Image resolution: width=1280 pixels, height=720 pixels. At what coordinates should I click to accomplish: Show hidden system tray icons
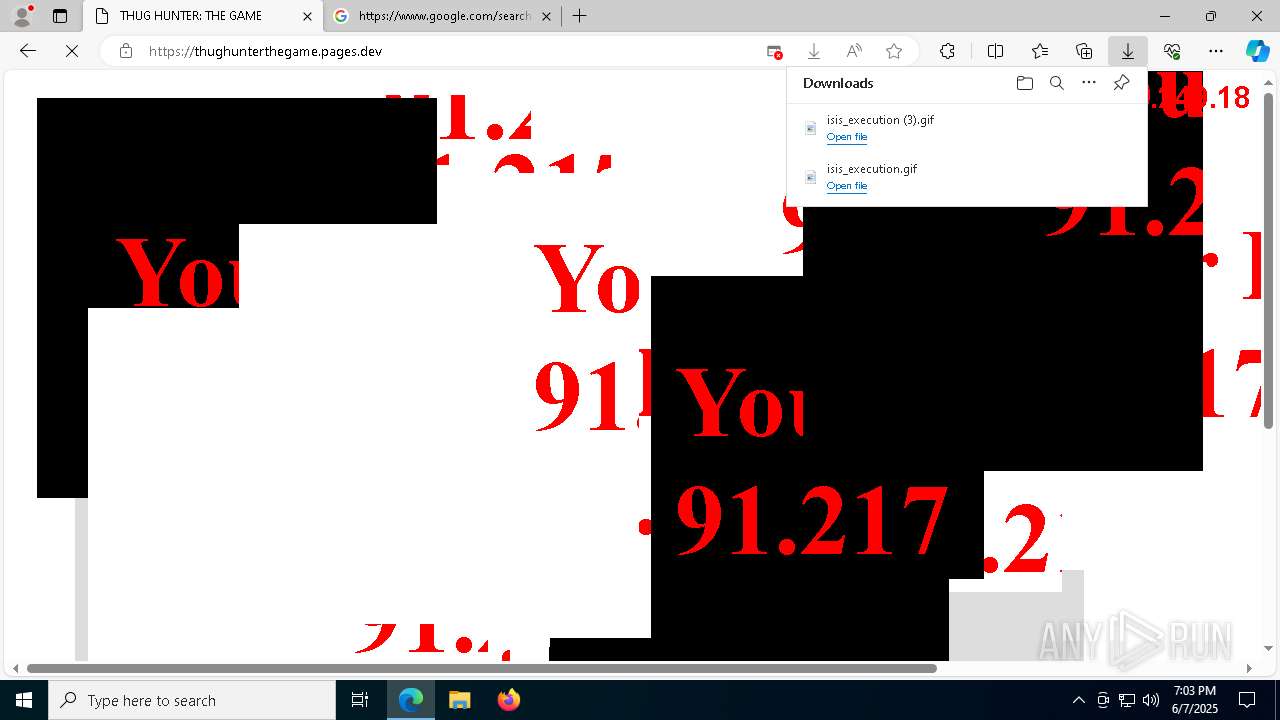[1078, 700]
